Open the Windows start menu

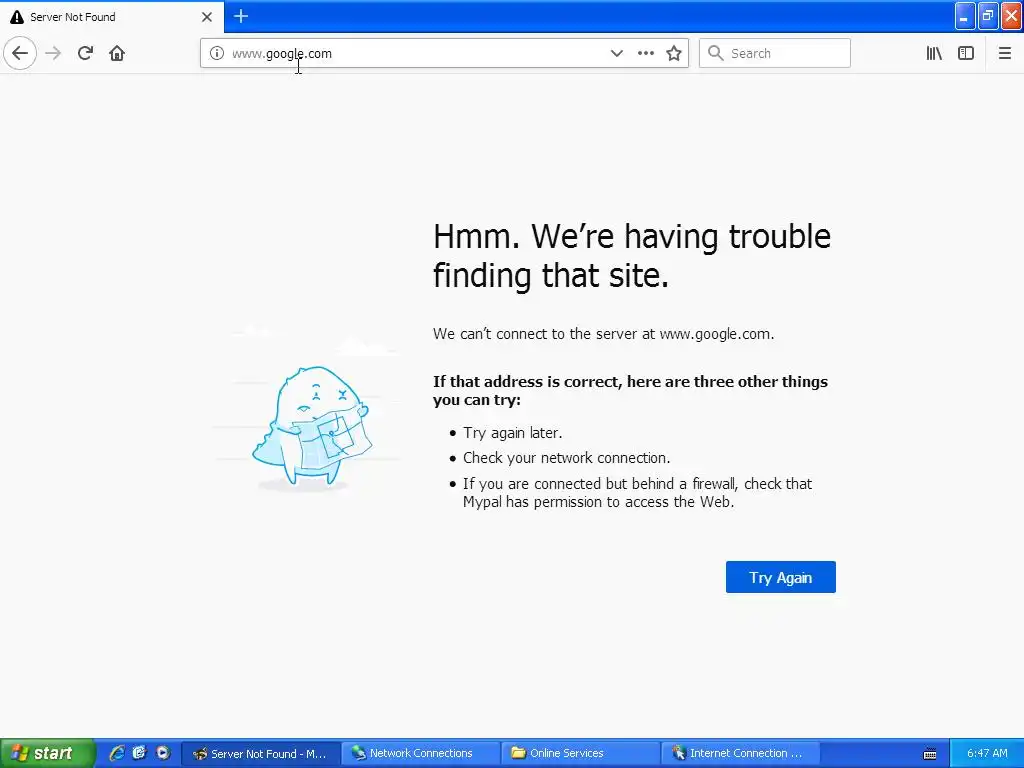point(47,753)
